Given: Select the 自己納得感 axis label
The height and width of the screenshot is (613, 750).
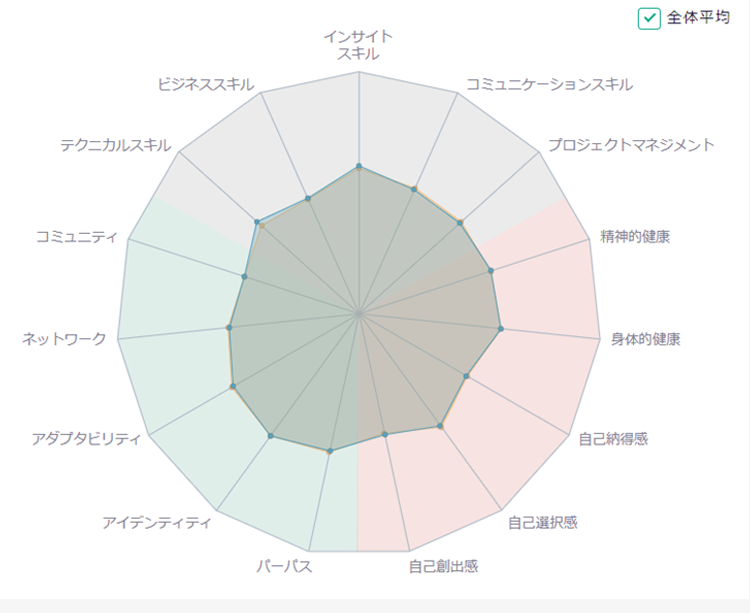Looking at the screenshot, I should point(613,438).
